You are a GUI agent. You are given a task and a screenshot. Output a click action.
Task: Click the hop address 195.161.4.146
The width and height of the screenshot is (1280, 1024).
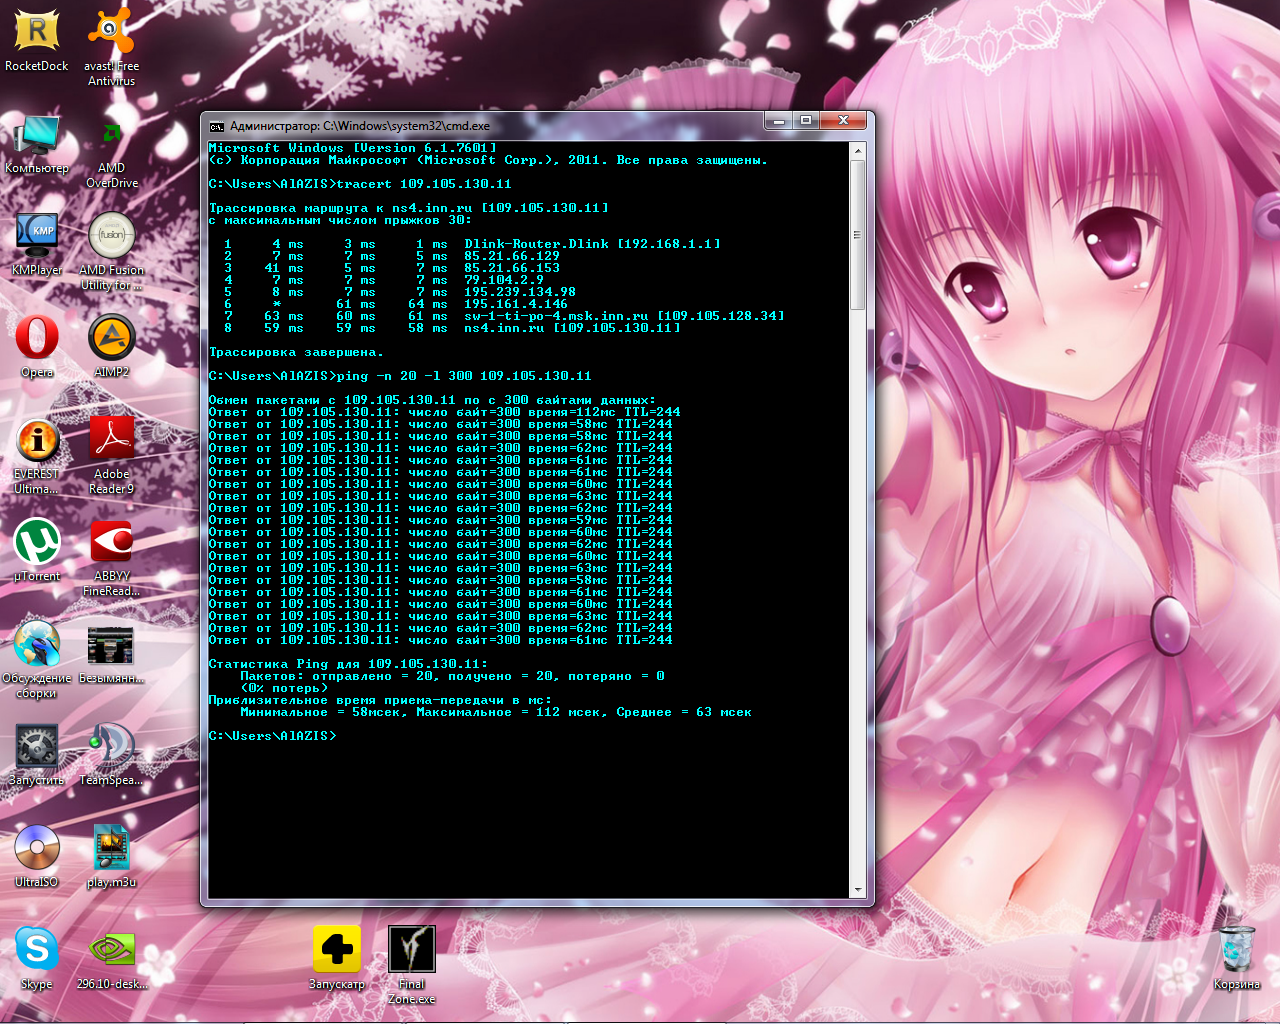tap(516, 304)
